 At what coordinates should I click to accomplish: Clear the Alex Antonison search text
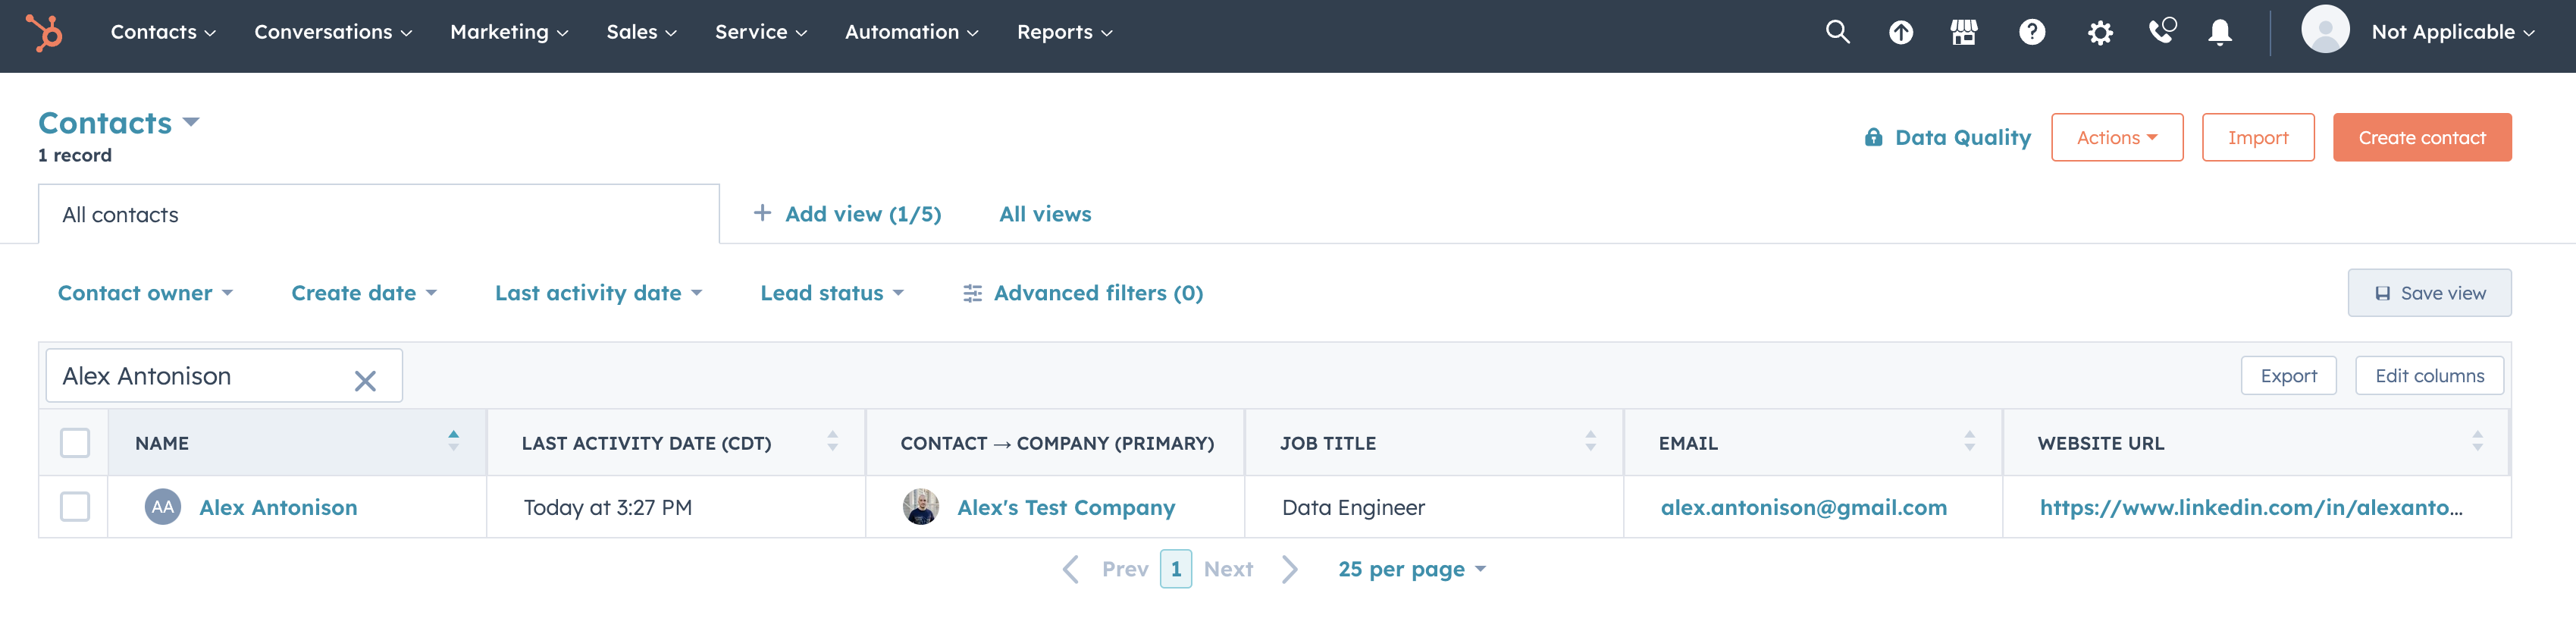click(x=365, y=380)
